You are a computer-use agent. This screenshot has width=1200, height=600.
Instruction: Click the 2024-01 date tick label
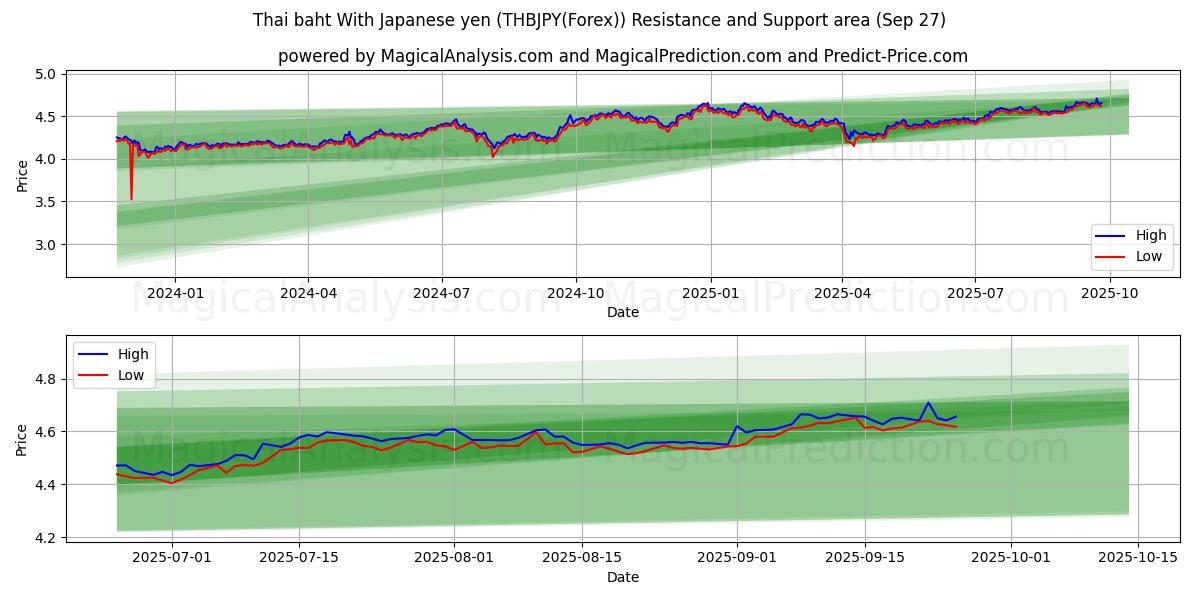(175, 293)
